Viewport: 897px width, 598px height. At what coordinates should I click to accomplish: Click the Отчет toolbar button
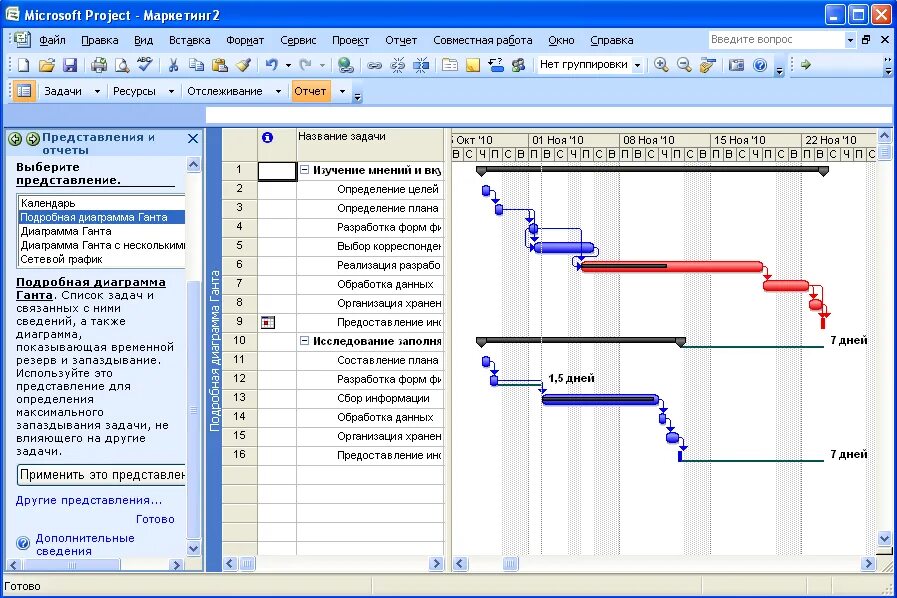tap(311, 92)
